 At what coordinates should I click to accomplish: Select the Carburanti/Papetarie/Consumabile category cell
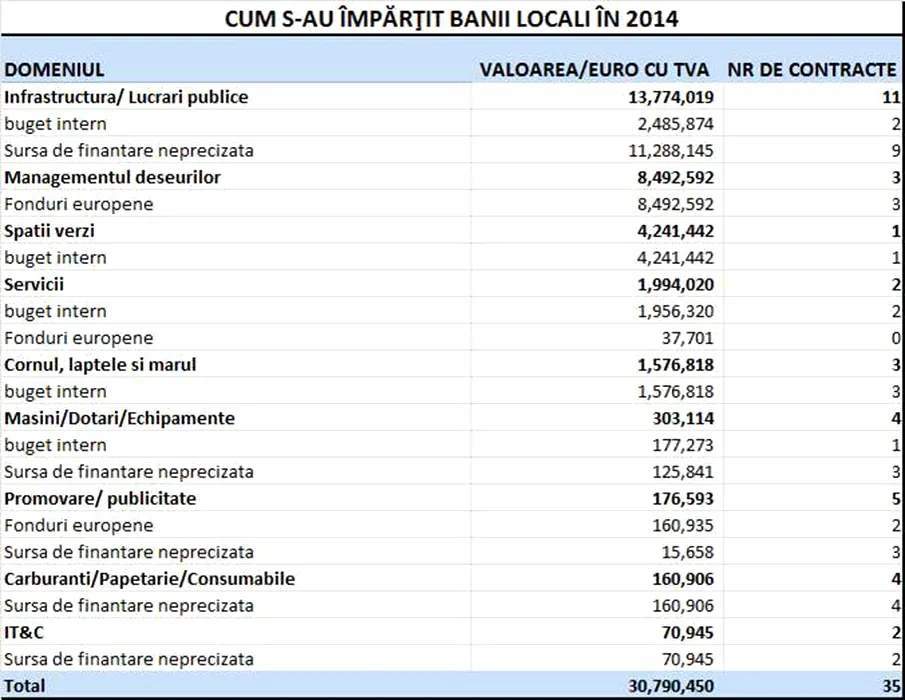[x=149, y=579]
